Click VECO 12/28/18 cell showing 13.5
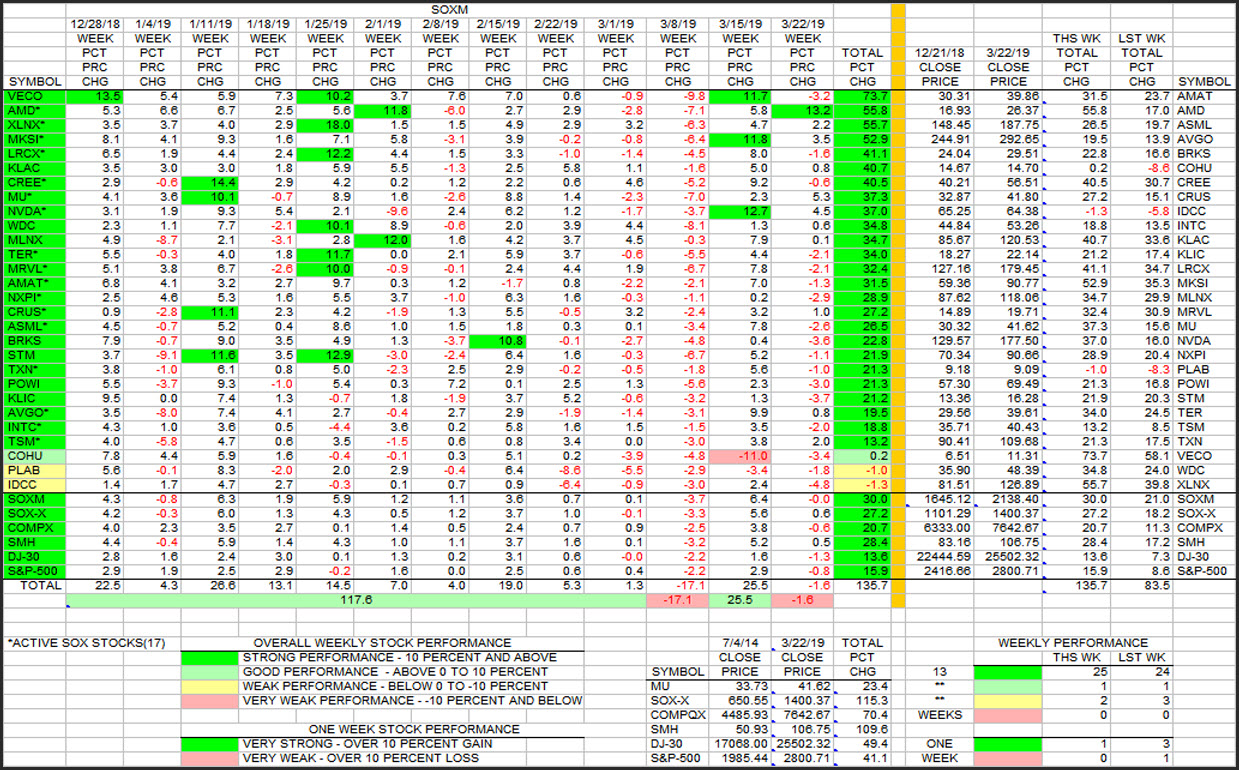The width and height of the screenshot is (1239, 770). pos(97,96)
